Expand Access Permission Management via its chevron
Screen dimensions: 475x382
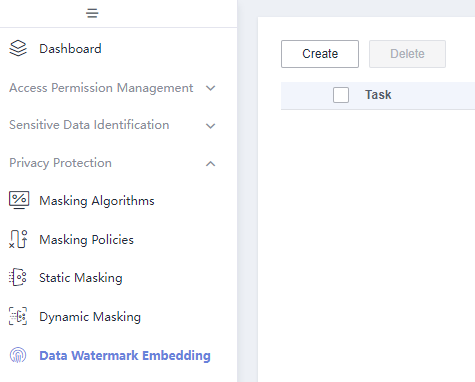[x=210, y=88]
